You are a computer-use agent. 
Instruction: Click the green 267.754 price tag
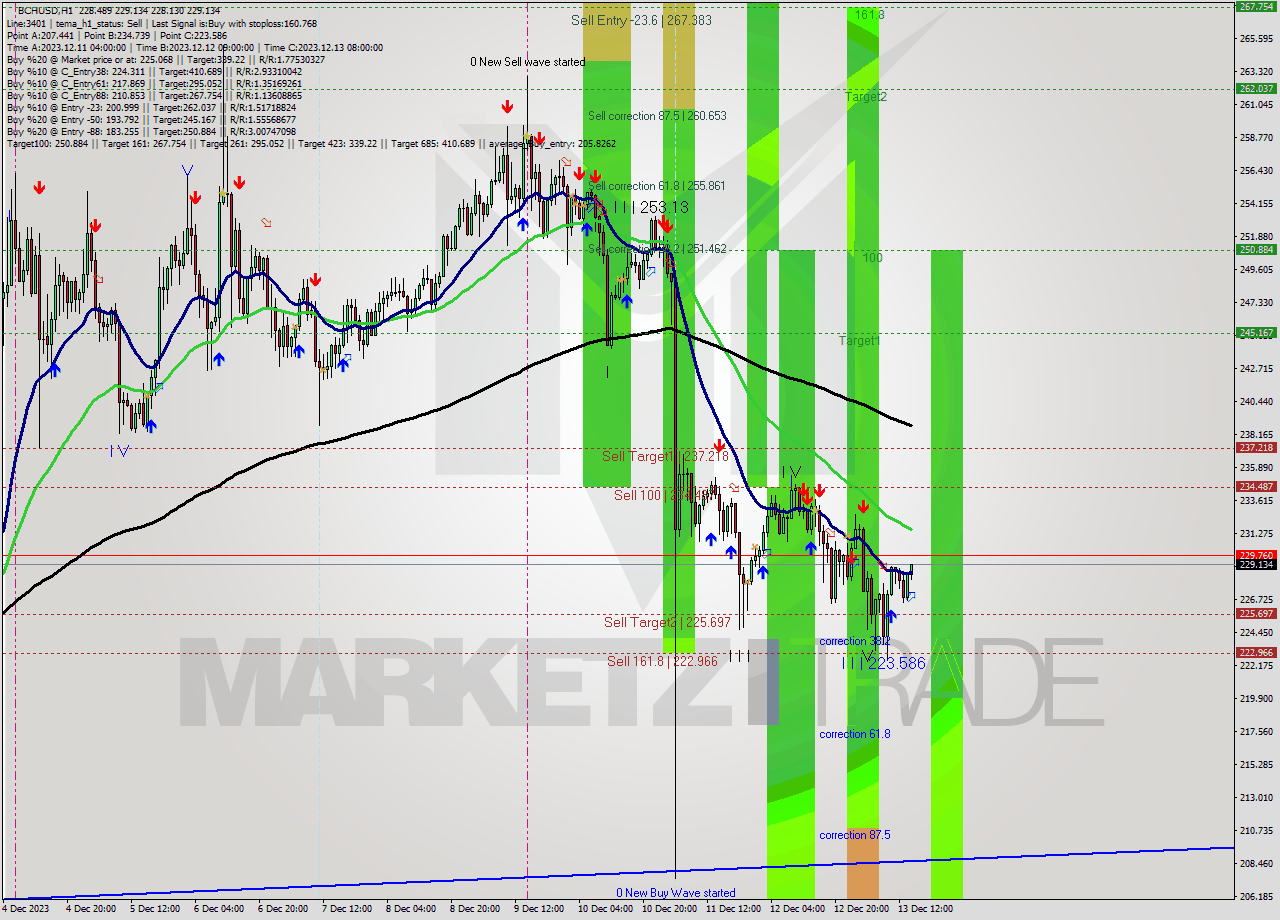pos(1256,6)
